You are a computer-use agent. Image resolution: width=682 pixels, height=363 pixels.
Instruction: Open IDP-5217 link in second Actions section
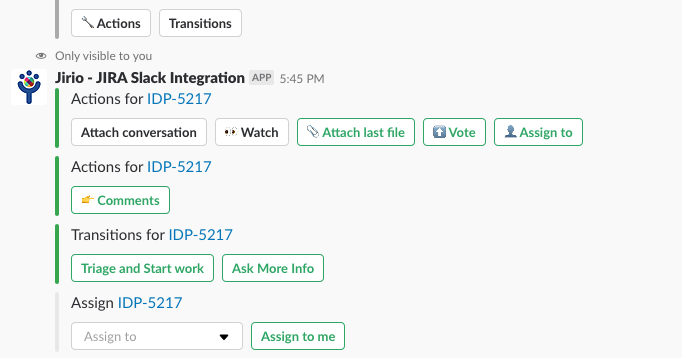[179, 167]
